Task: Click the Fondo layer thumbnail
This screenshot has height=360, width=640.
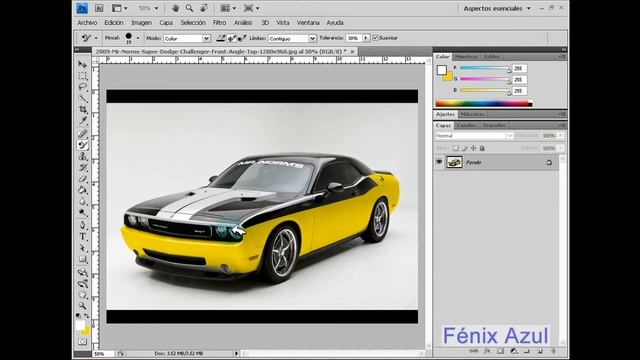Action: point(454,162)
